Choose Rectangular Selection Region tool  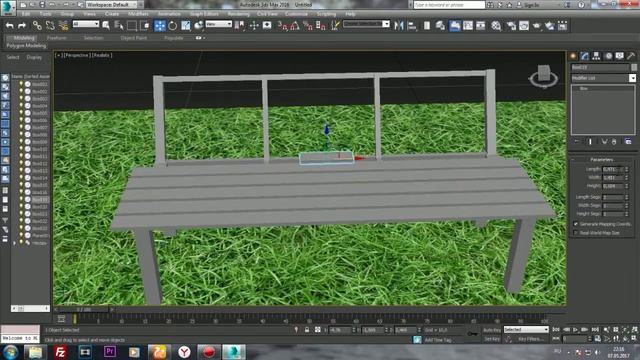pos(132,26)
